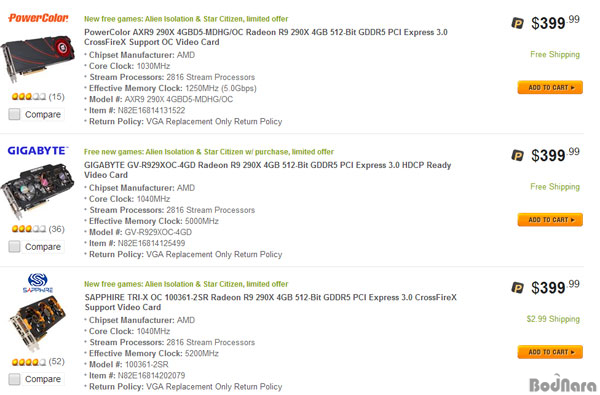The width and height of the screenshot is (600, 395).
Task: View the PowerColor video card thumbnail
Action: [38, 58]
